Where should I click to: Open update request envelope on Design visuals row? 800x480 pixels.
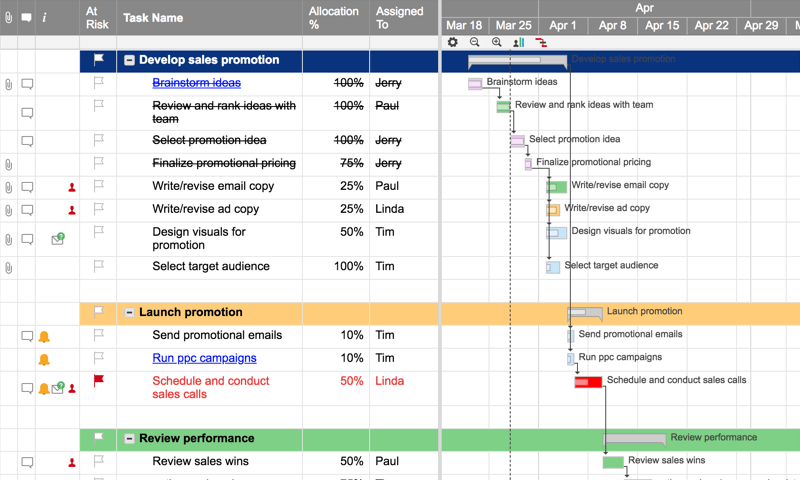[57, 239]
